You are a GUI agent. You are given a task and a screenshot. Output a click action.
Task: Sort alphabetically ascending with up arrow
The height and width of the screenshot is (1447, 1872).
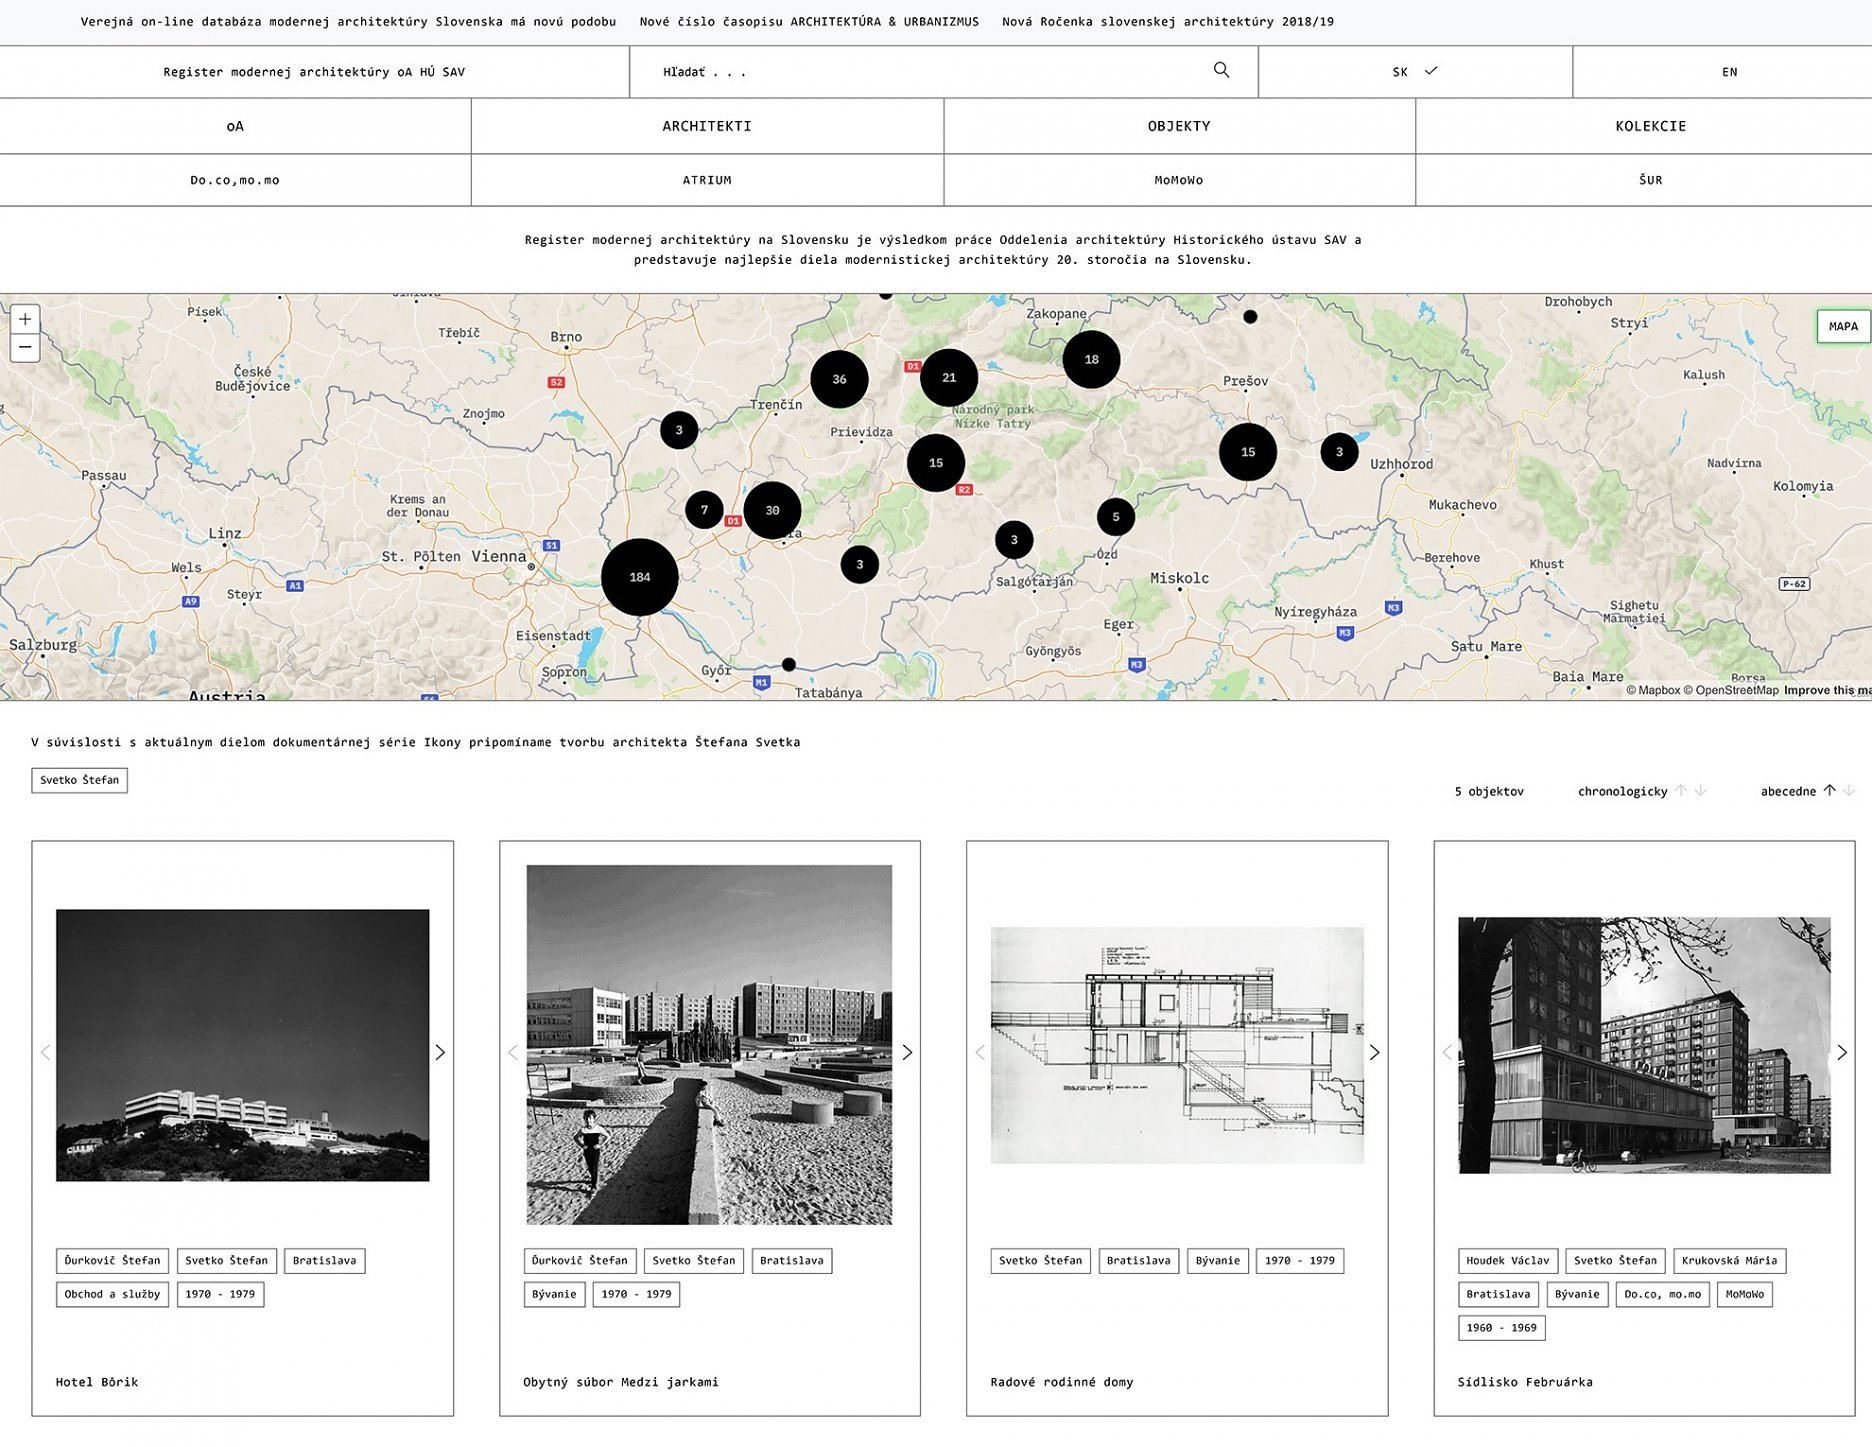[1829, 790]
